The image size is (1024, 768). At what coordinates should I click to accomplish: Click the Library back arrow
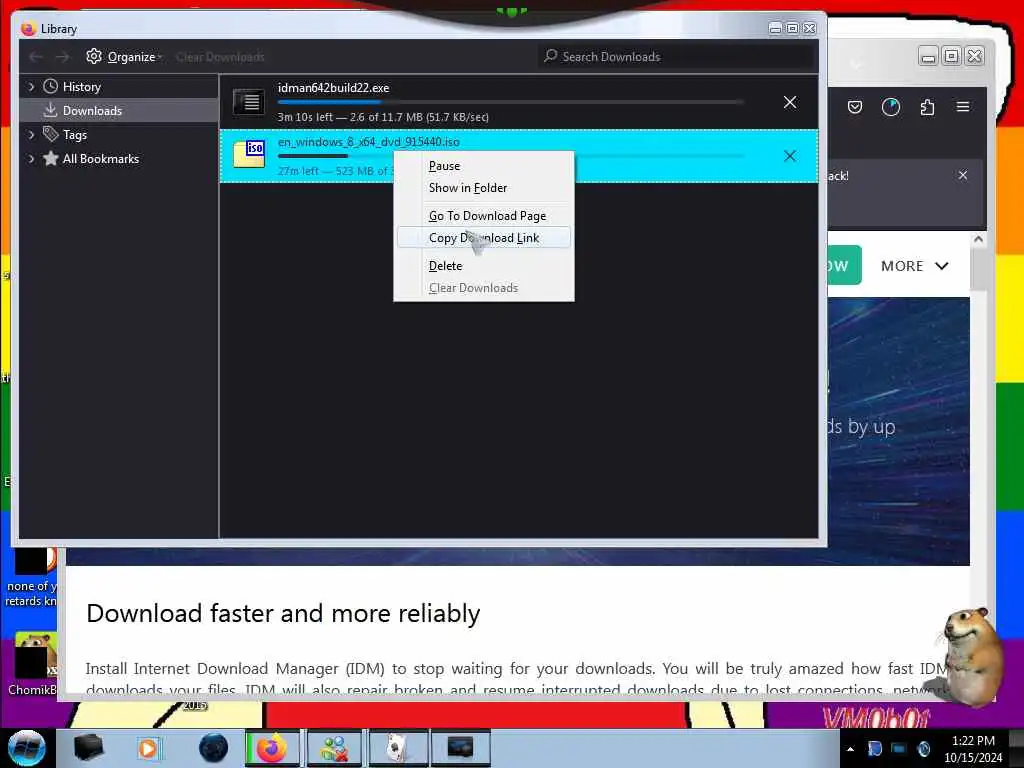(36, 57)
